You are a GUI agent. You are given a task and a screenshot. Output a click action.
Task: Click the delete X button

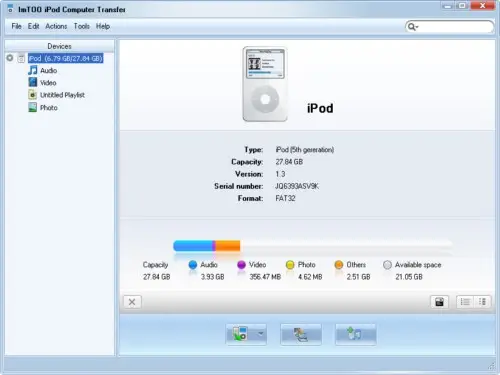(132, 302)
